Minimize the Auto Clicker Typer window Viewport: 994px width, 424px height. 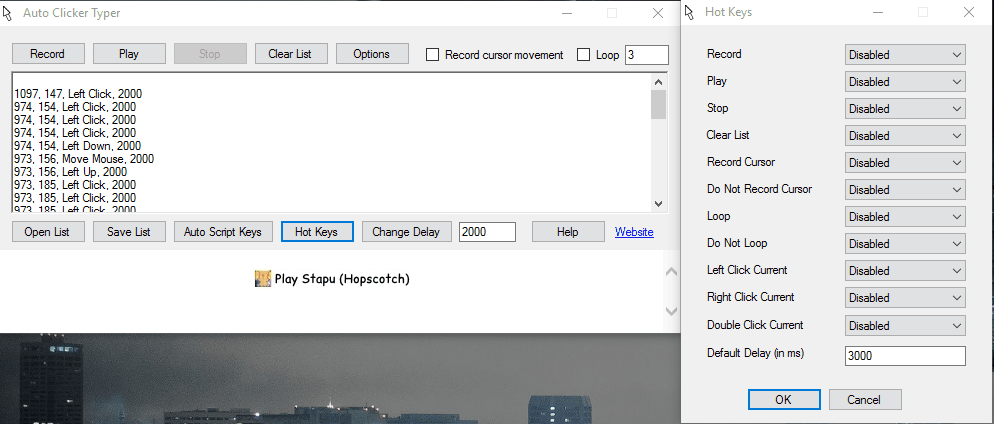567,13
